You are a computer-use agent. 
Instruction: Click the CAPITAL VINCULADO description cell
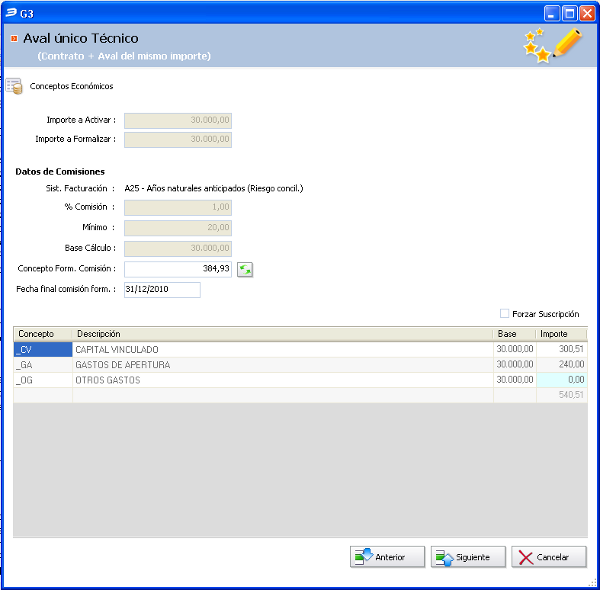click(x=283, y=349)
